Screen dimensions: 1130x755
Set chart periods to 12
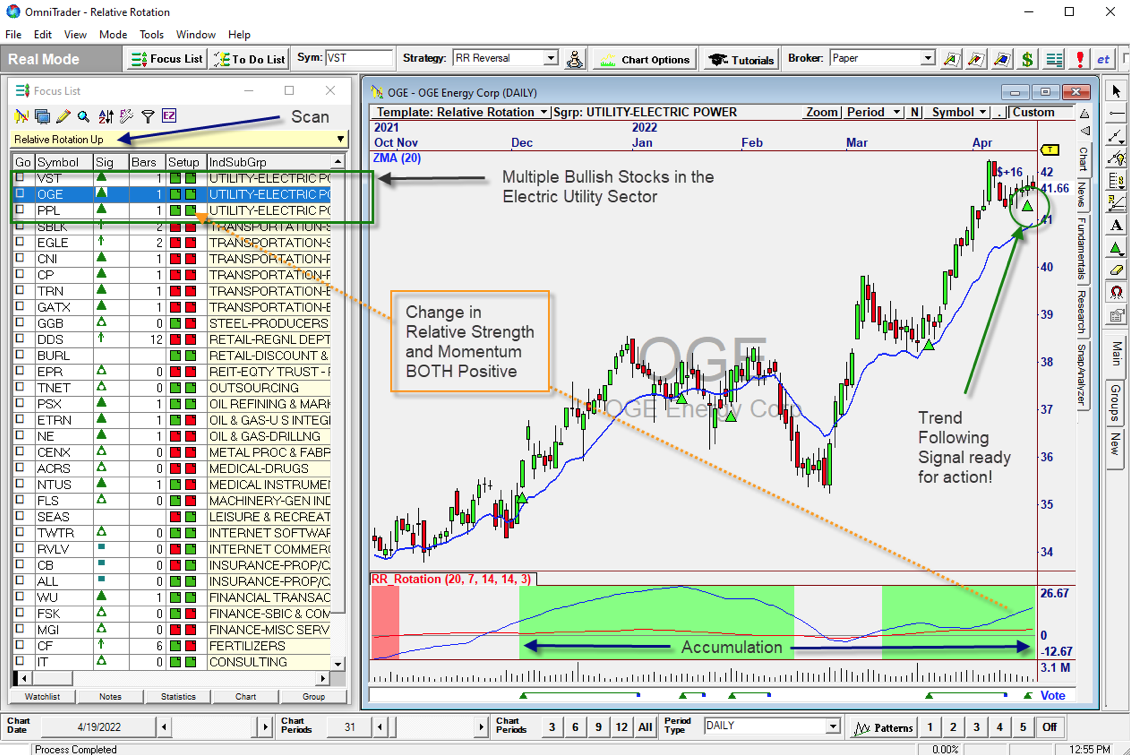click(621, 727)
